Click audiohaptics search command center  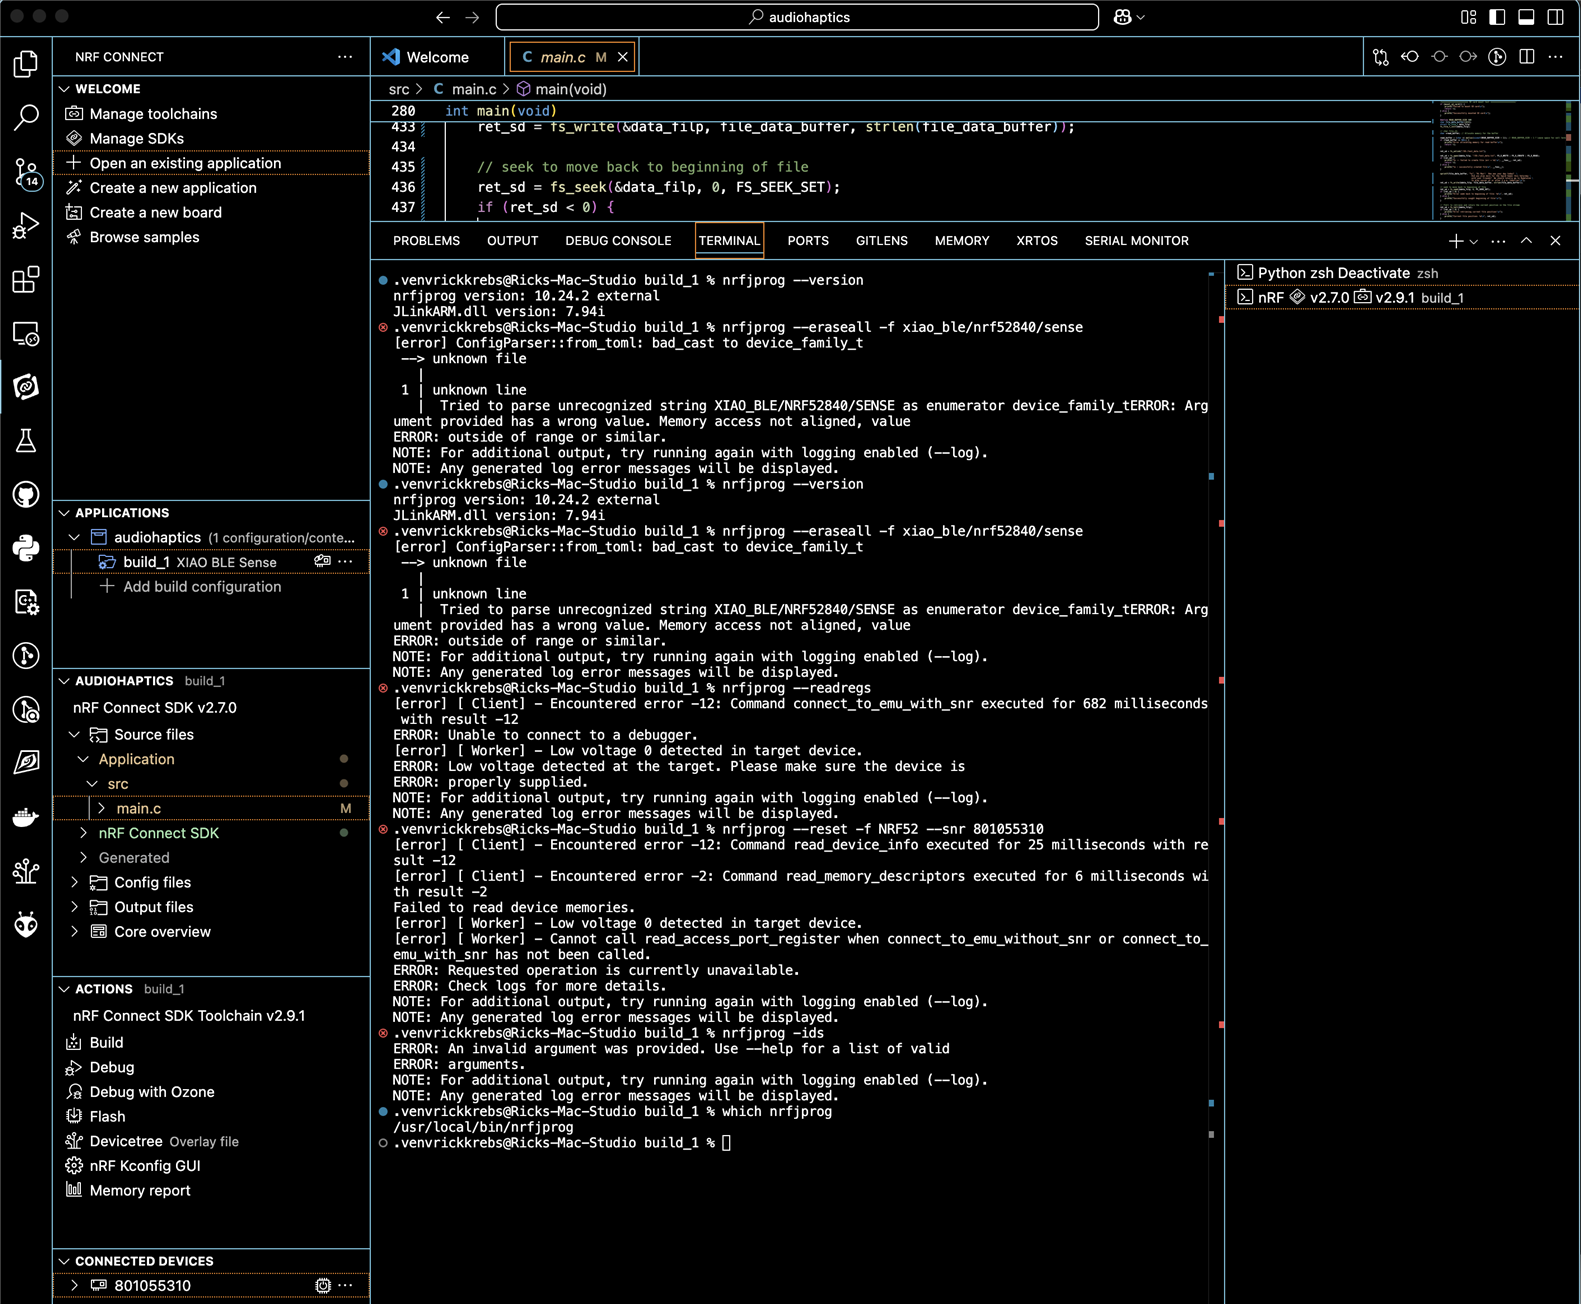(797, 17)
